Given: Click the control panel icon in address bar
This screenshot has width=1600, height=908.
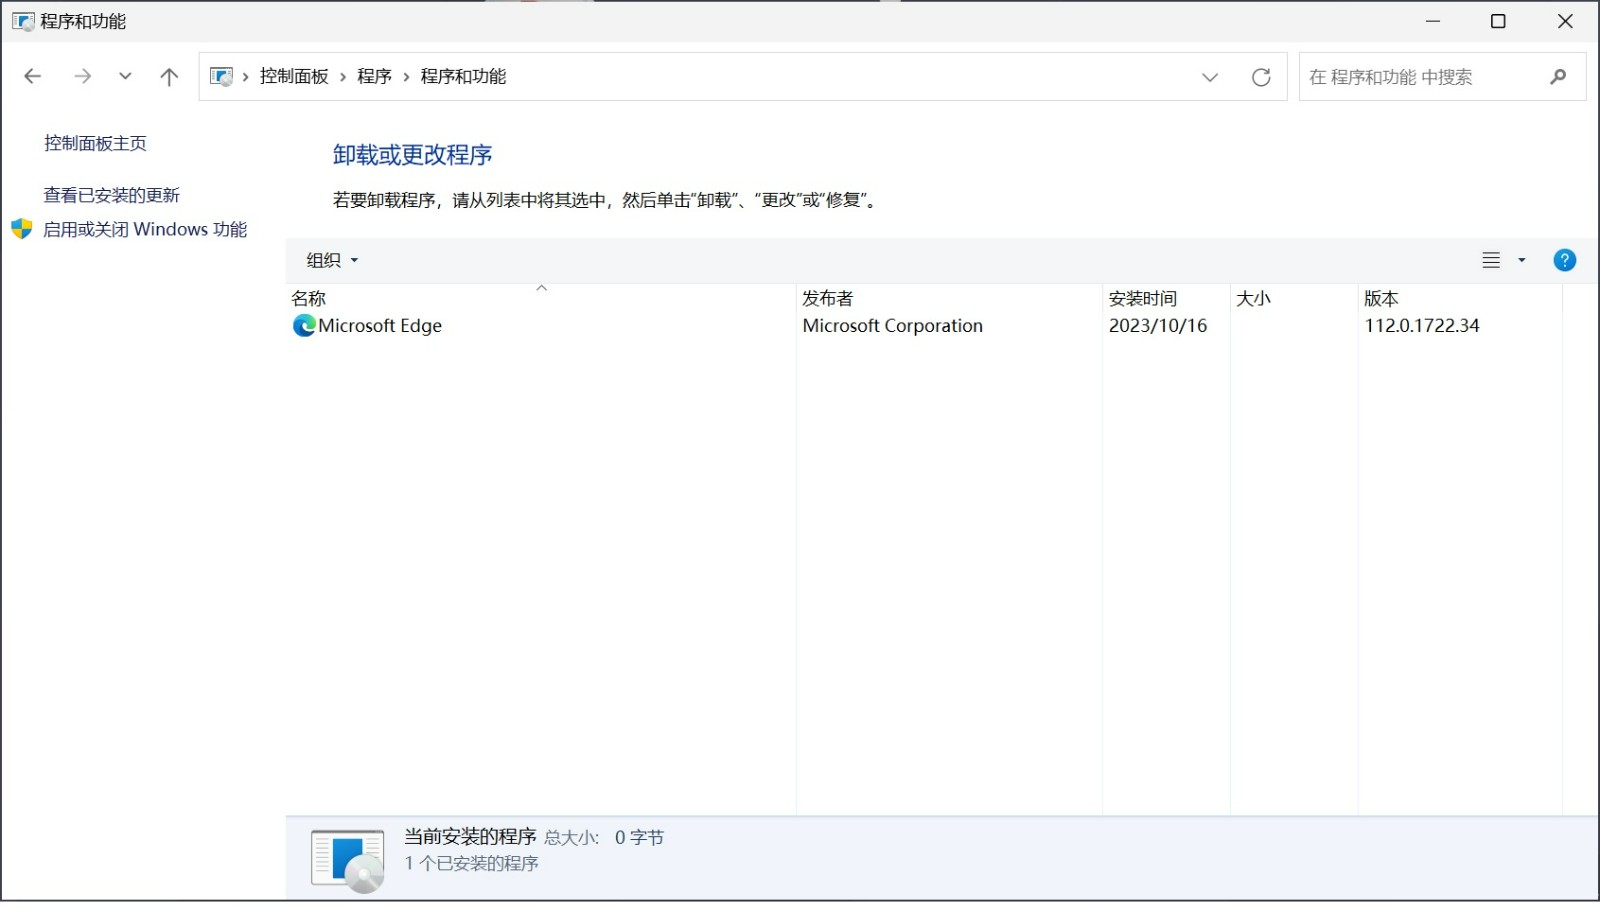Looking at the screenshot, I should pyautogui.click(x=222, y=76).
